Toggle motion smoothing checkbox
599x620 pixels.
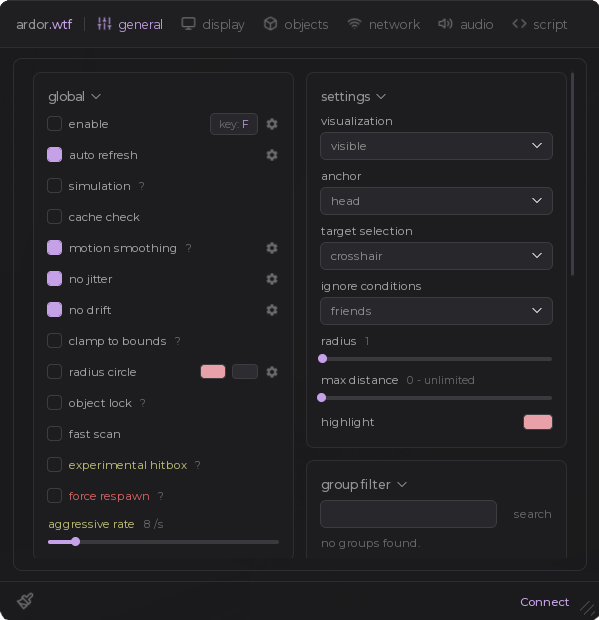click(55, 248)
